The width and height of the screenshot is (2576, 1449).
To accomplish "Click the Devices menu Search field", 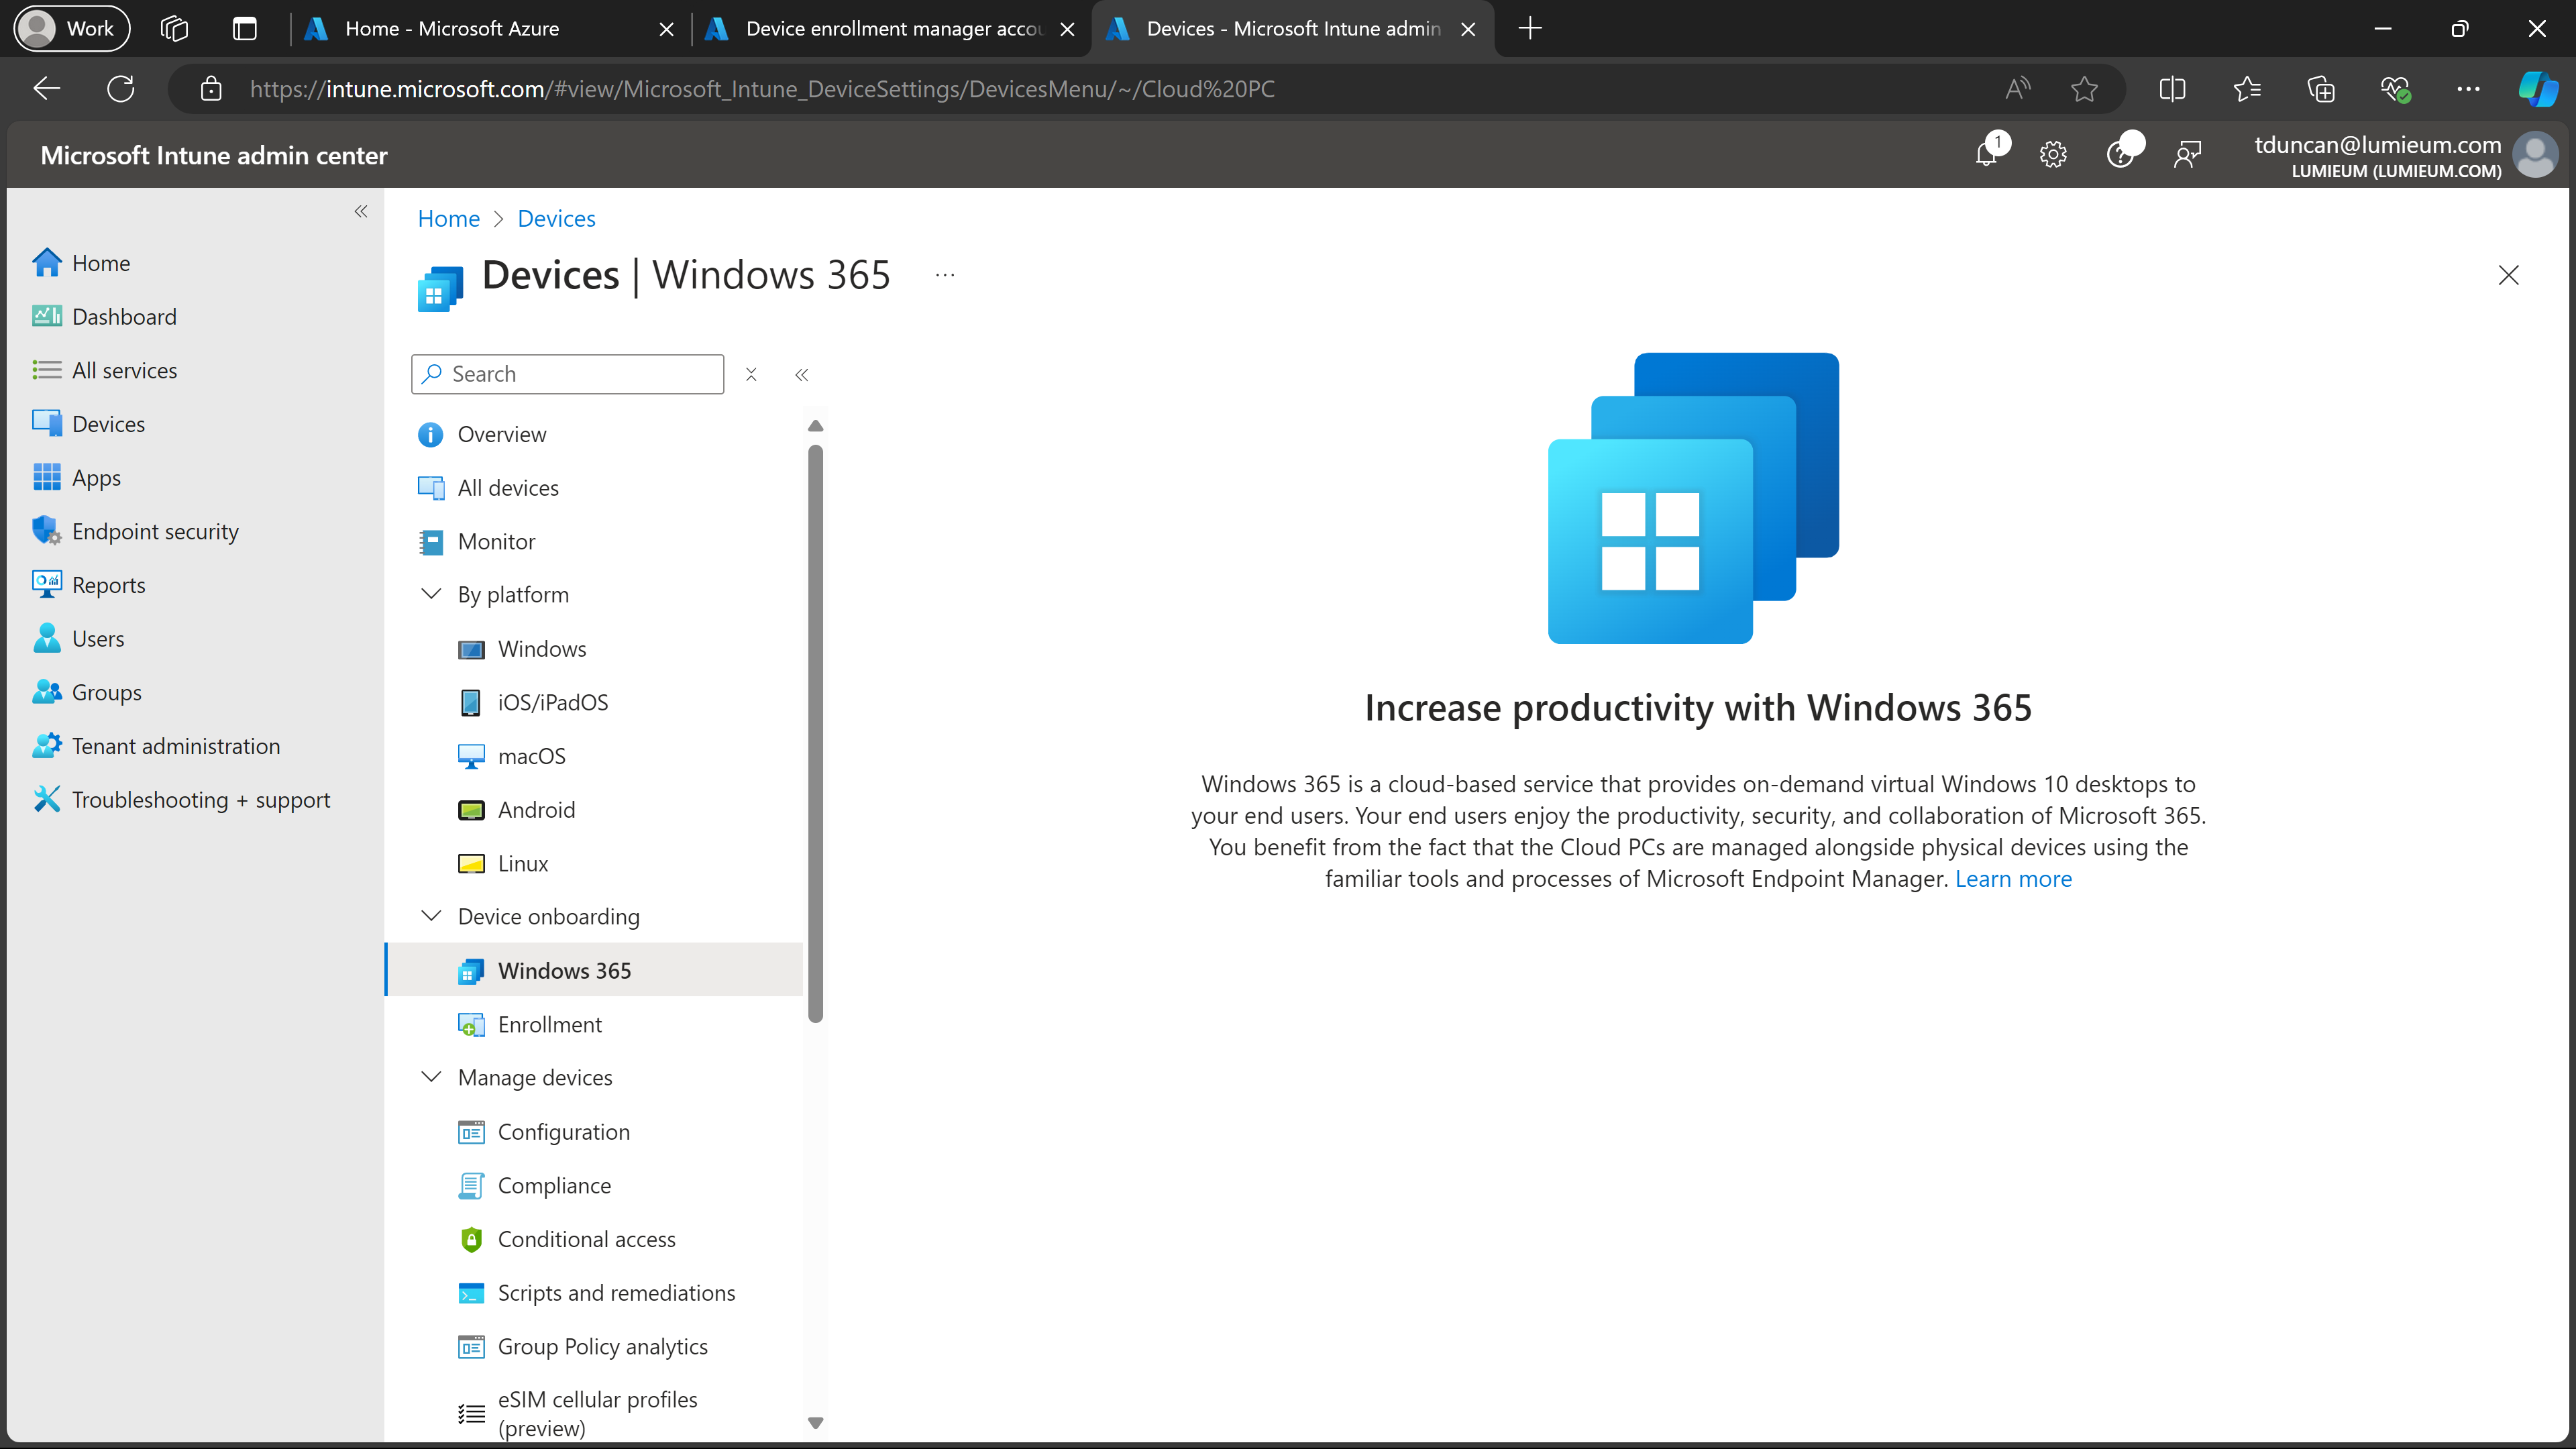I will coord(567,374).
